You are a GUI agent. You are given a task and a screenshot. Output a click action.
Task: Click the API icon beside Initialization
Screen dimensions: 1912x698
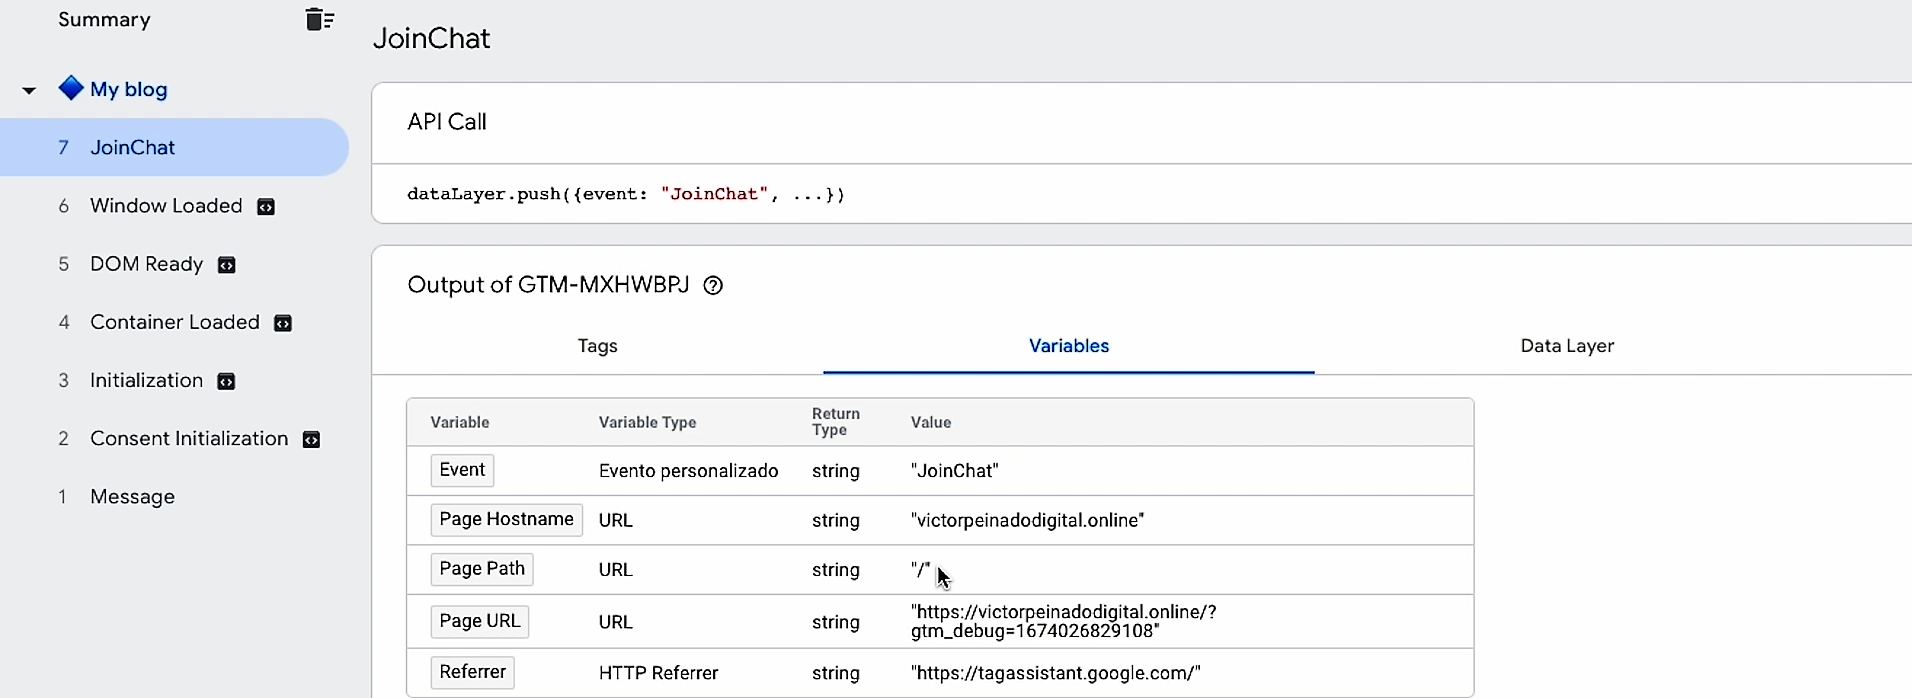click(227, 381)
